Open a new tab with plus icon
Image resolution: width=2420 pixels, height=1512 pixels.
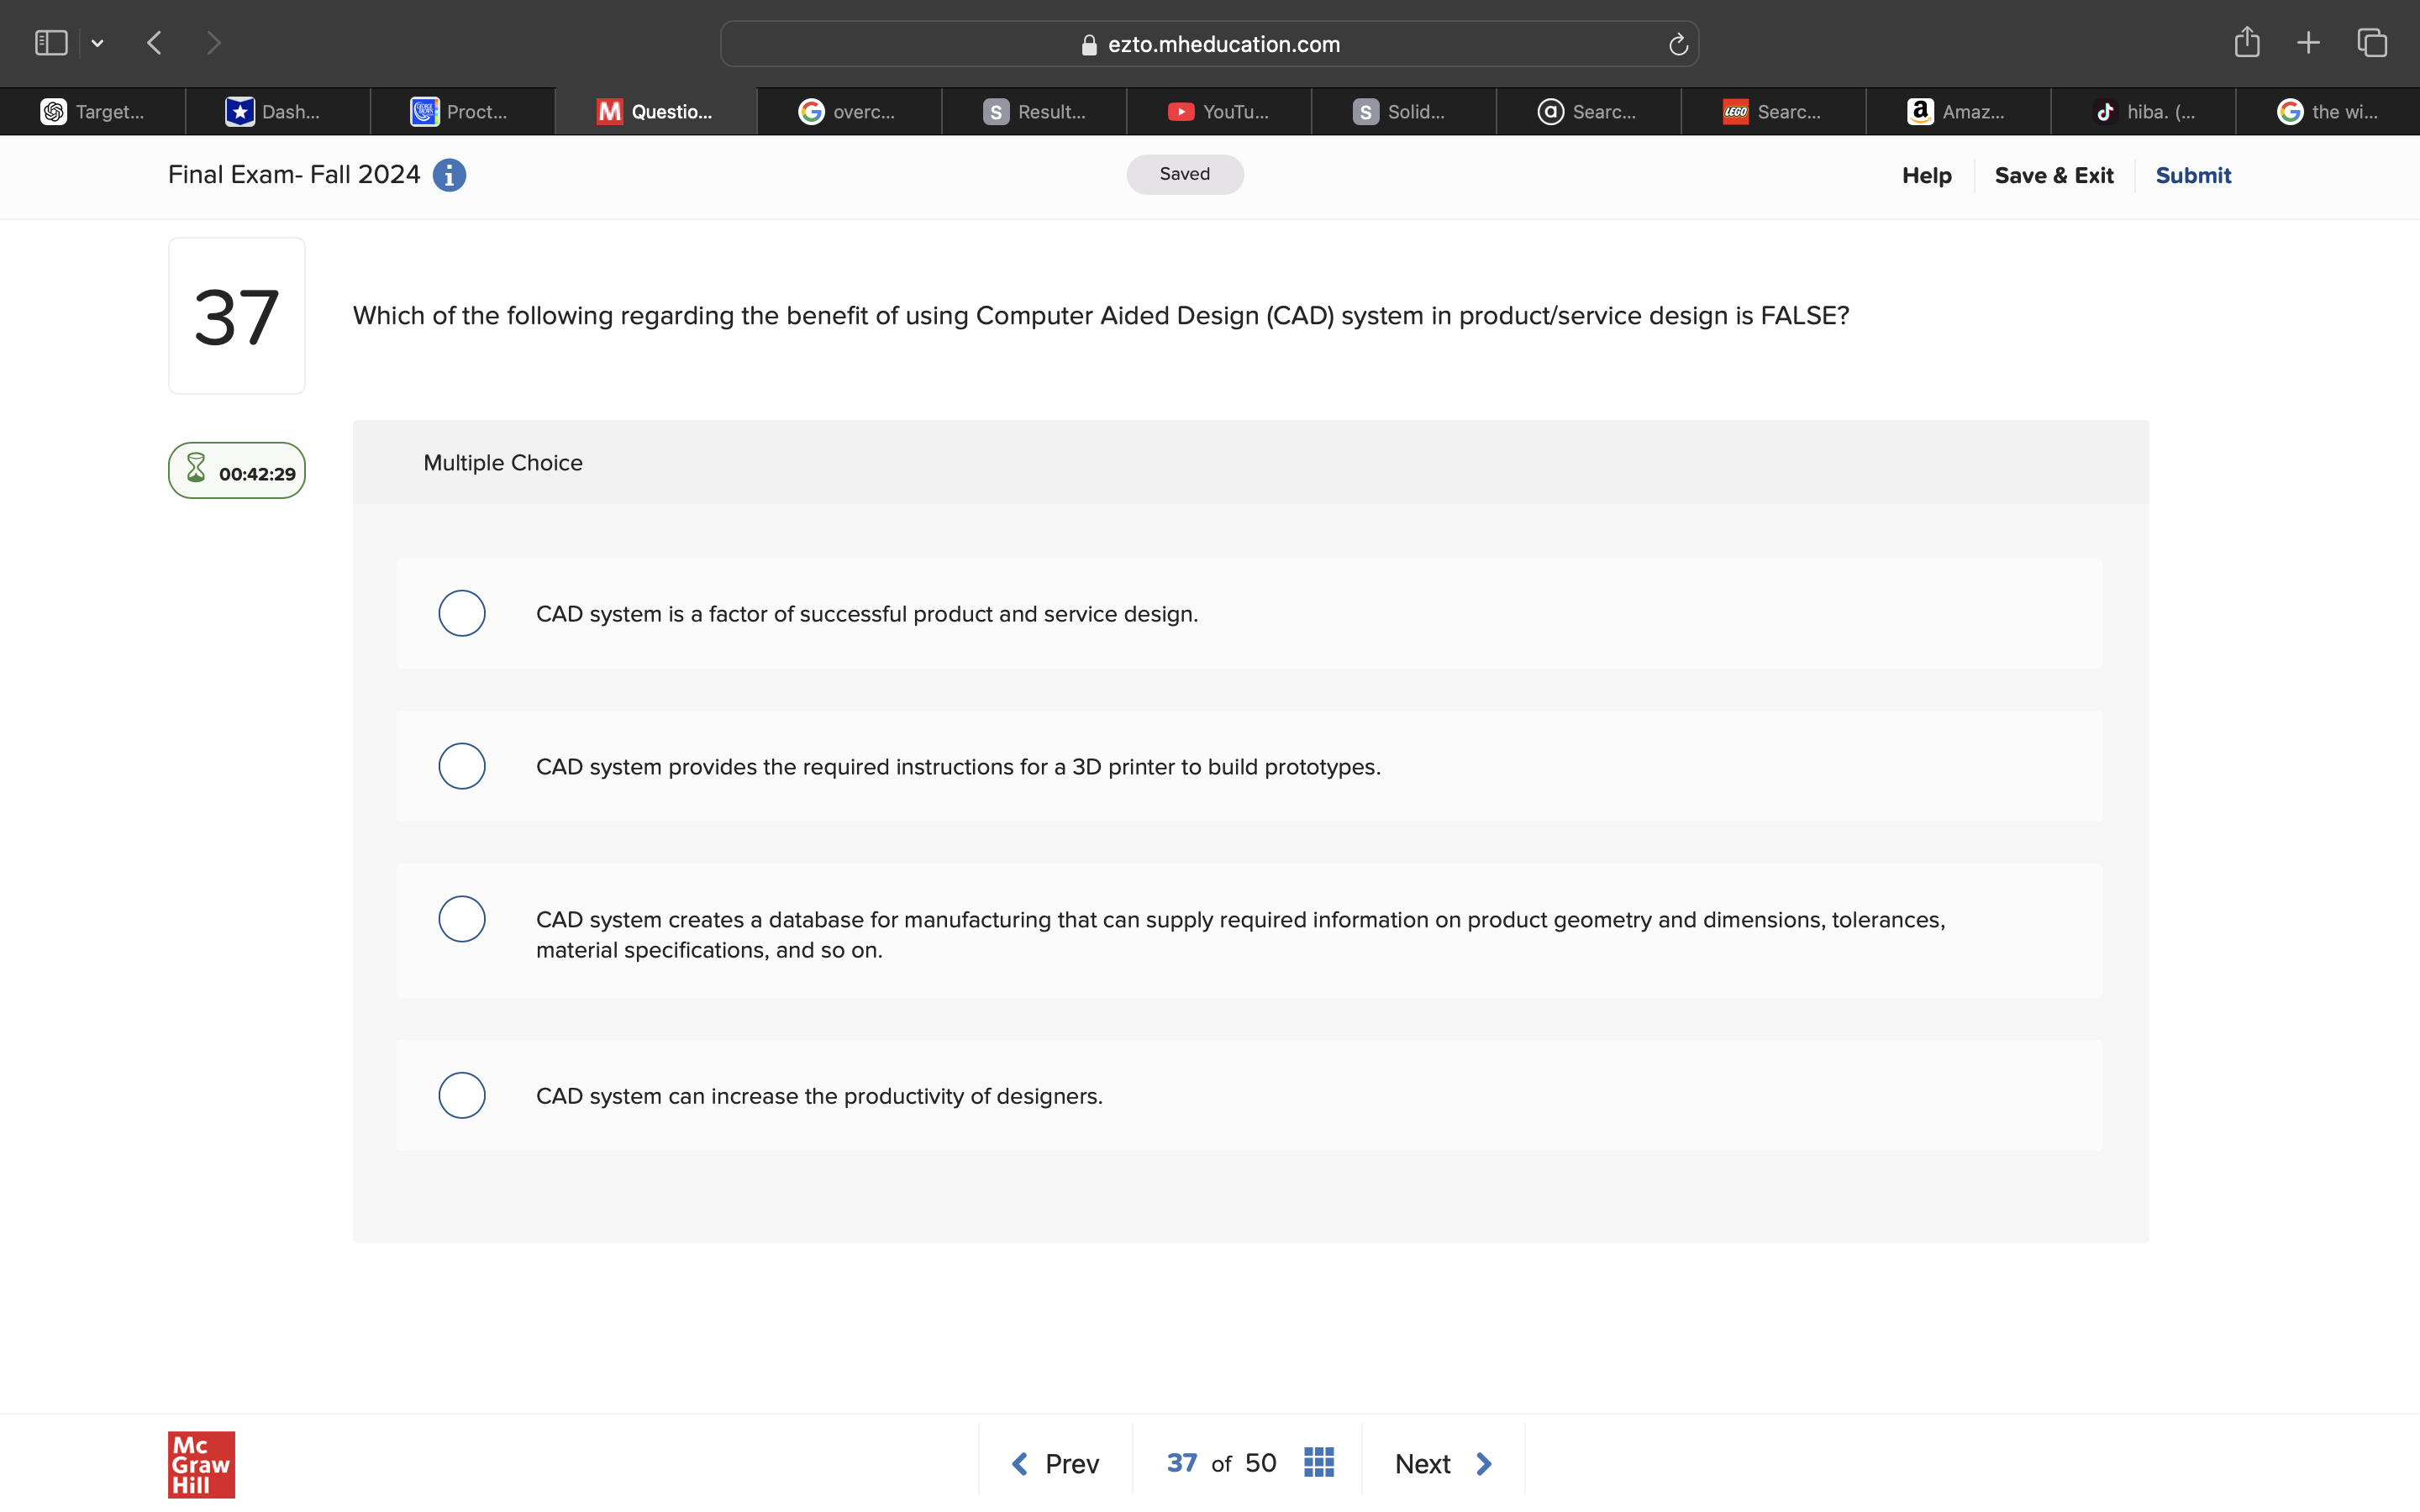pyautogui.click(x=2308, y=43)
